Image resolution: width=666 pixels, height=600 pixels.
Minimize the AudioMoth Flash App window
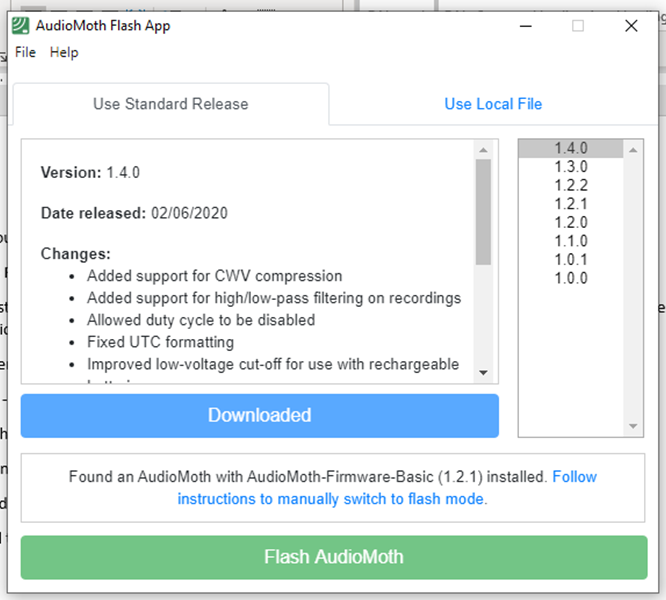(x=525, y=26)
